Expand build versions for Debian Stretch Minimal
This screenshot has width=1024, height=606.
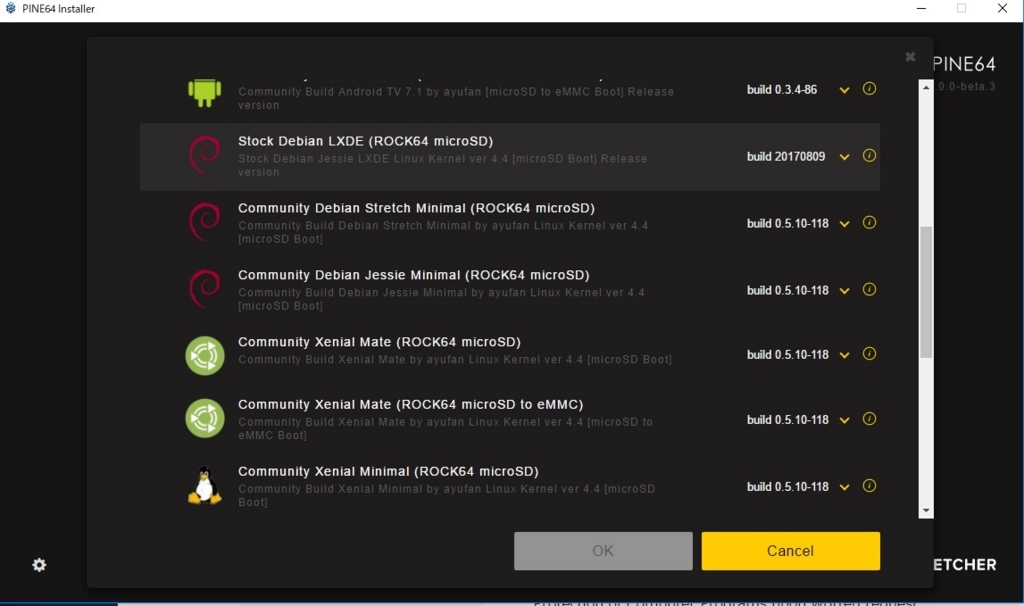pyautogui.click(x=844, y=224)
